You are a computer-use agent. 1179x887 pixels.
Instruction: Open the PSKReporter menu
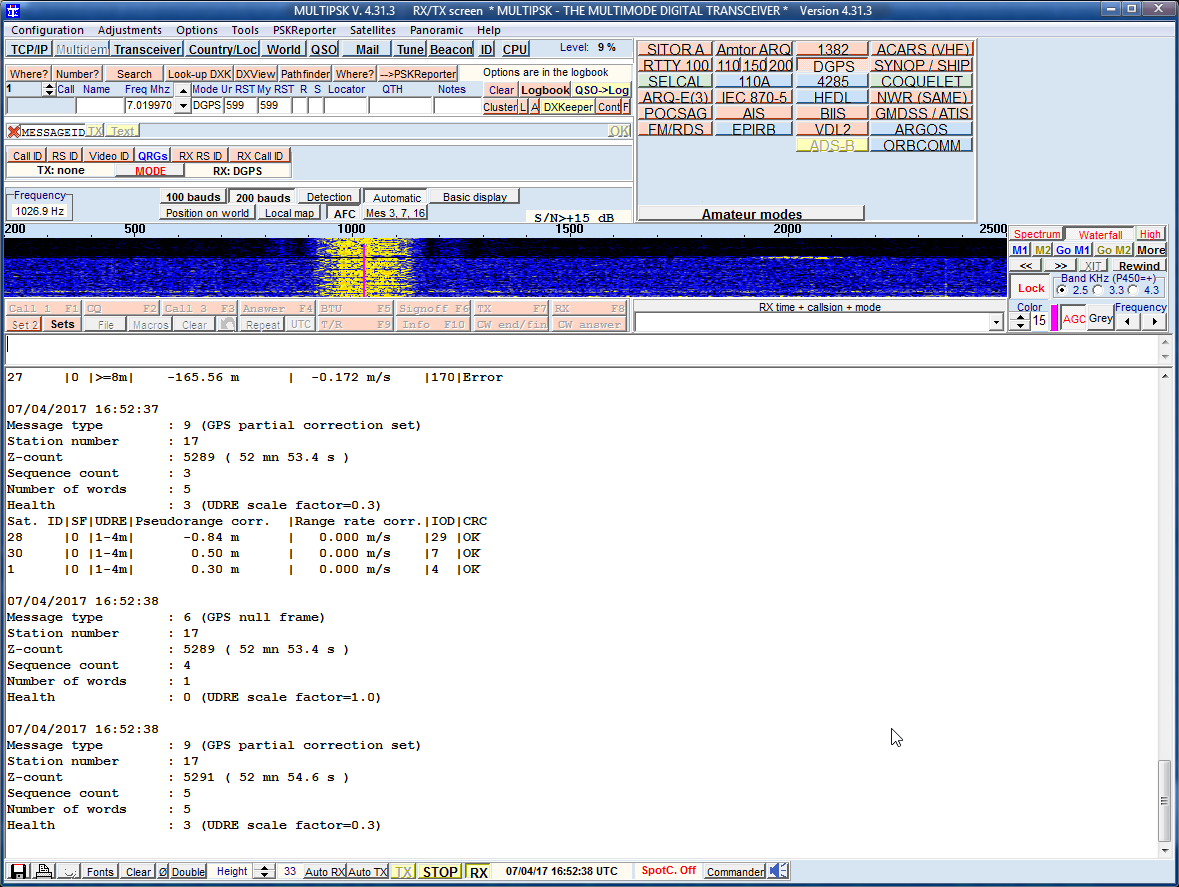click(305, 30)
